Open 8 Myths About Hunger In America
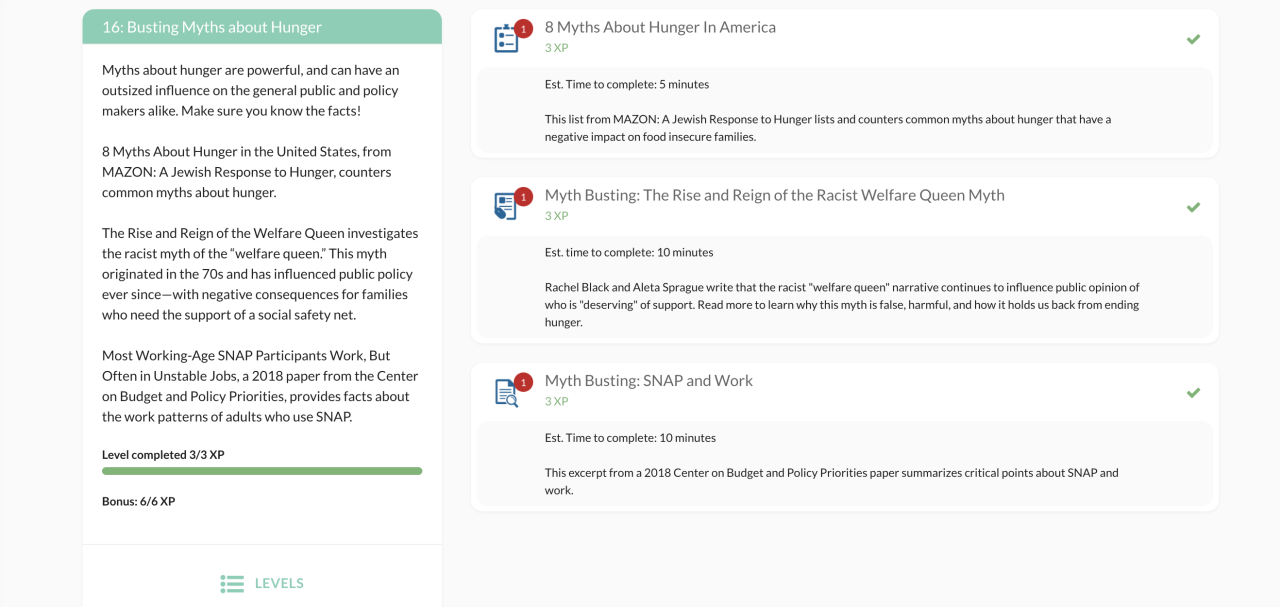Screen dimensions: 1280x607 [x=660, y=27]
